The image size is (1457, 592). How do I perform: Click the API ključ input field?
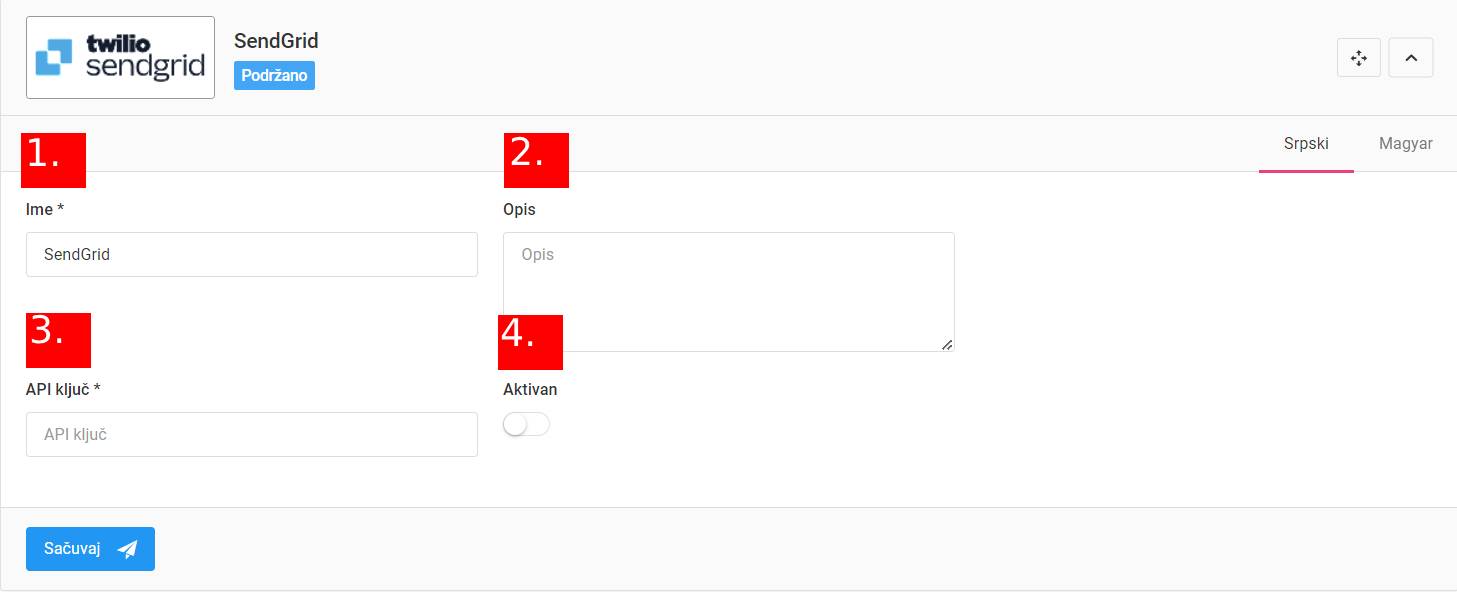251,435
